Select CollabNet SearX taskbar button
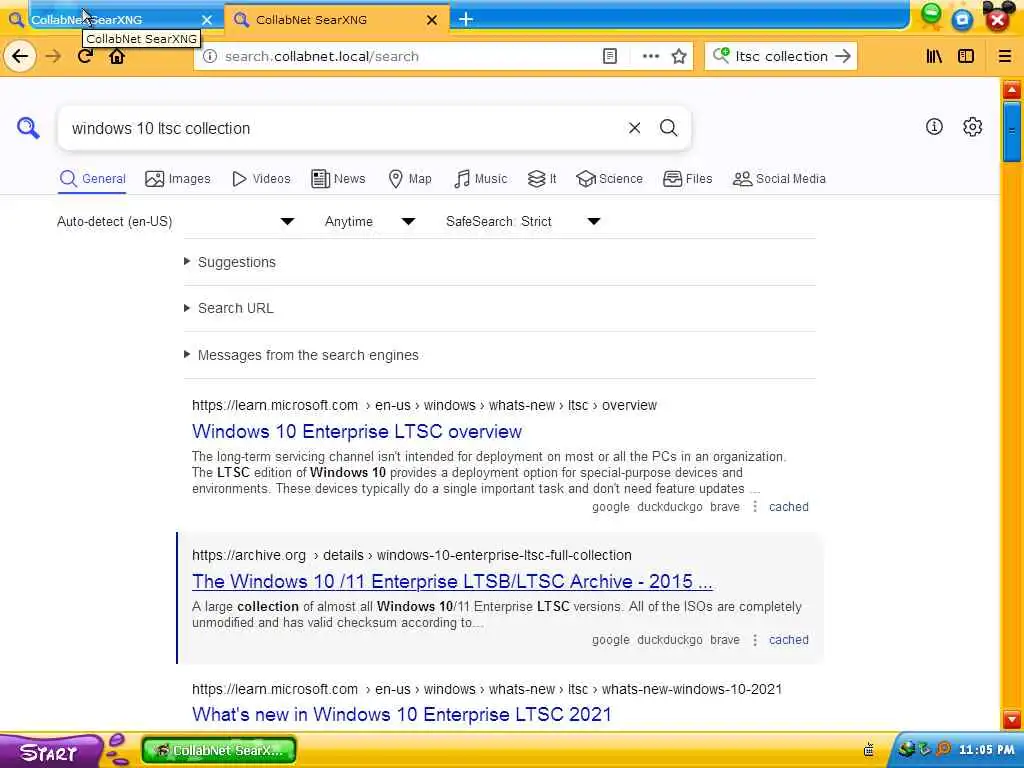The height and width of the screenshot is (768, 1024). (219, 750)
